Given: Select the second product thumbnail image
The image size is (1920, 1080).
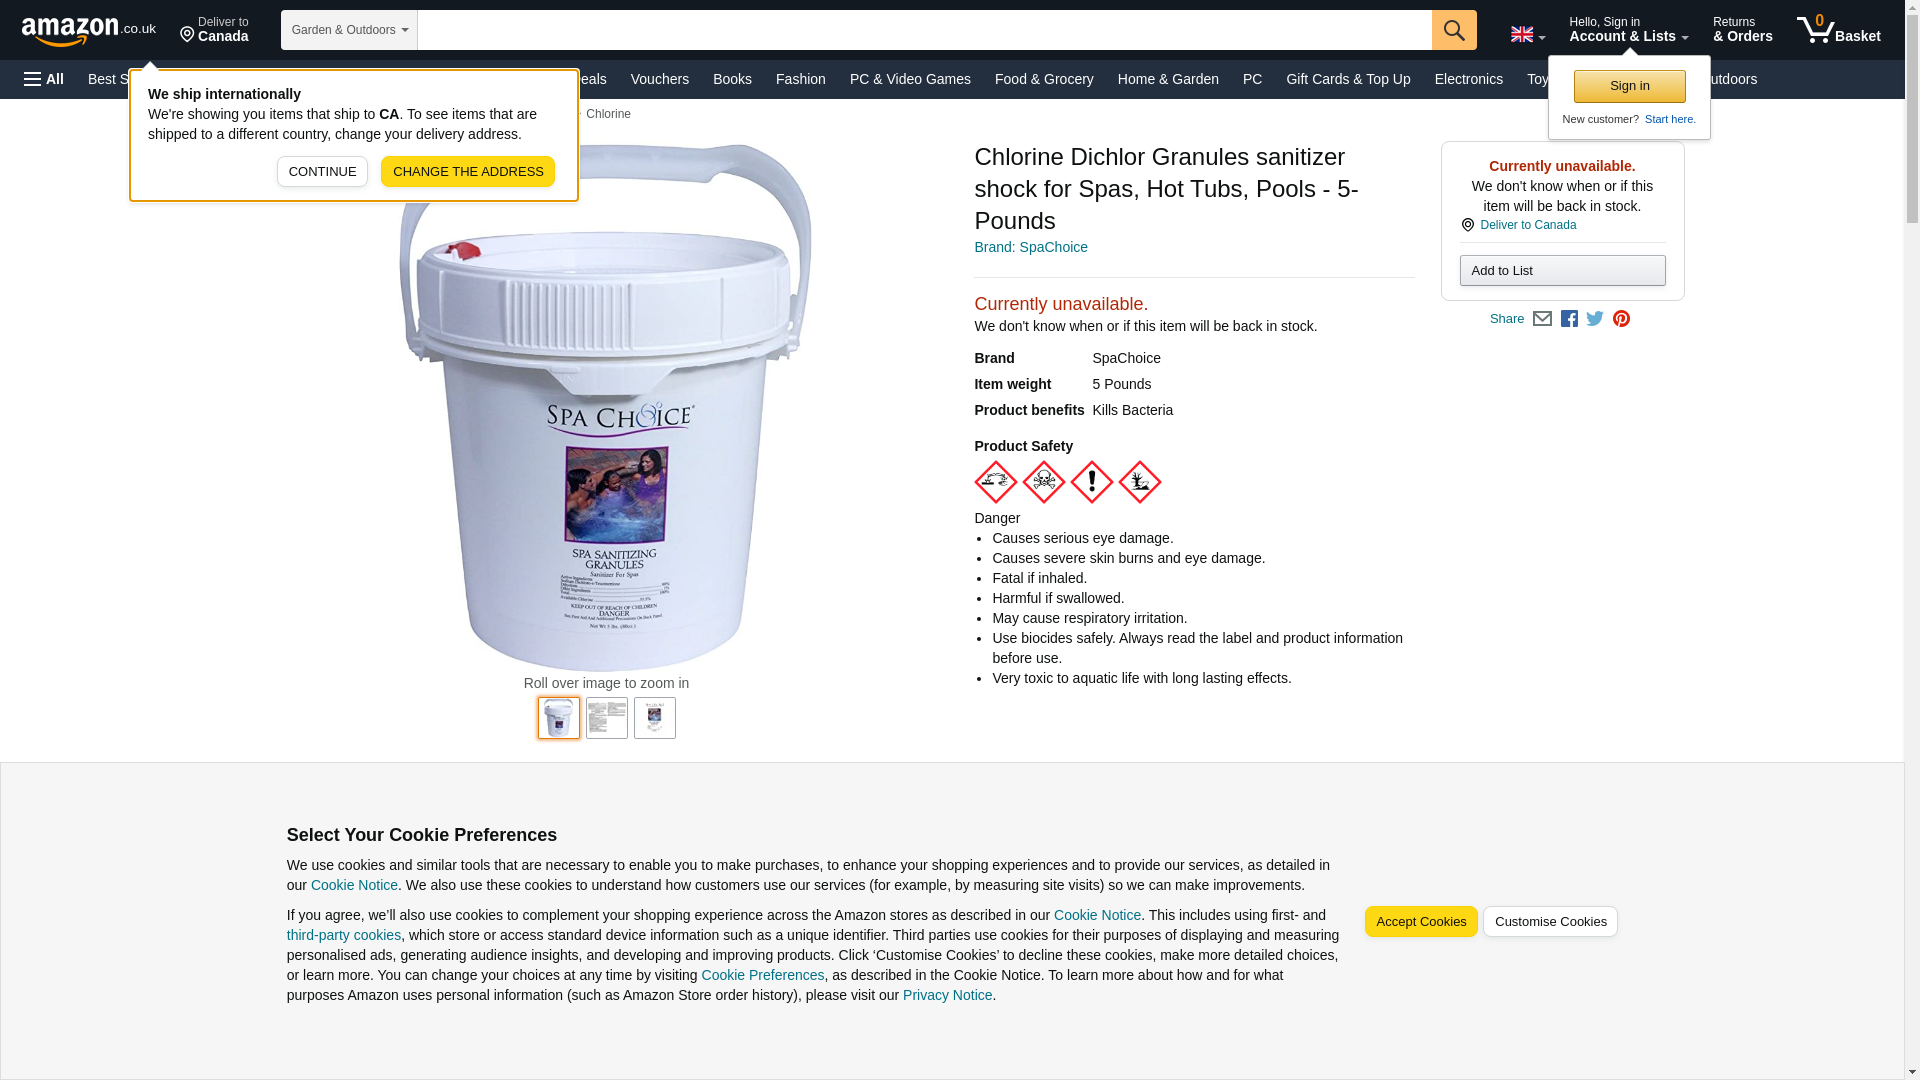Looking at the screenshot, I should coord(606,718).
